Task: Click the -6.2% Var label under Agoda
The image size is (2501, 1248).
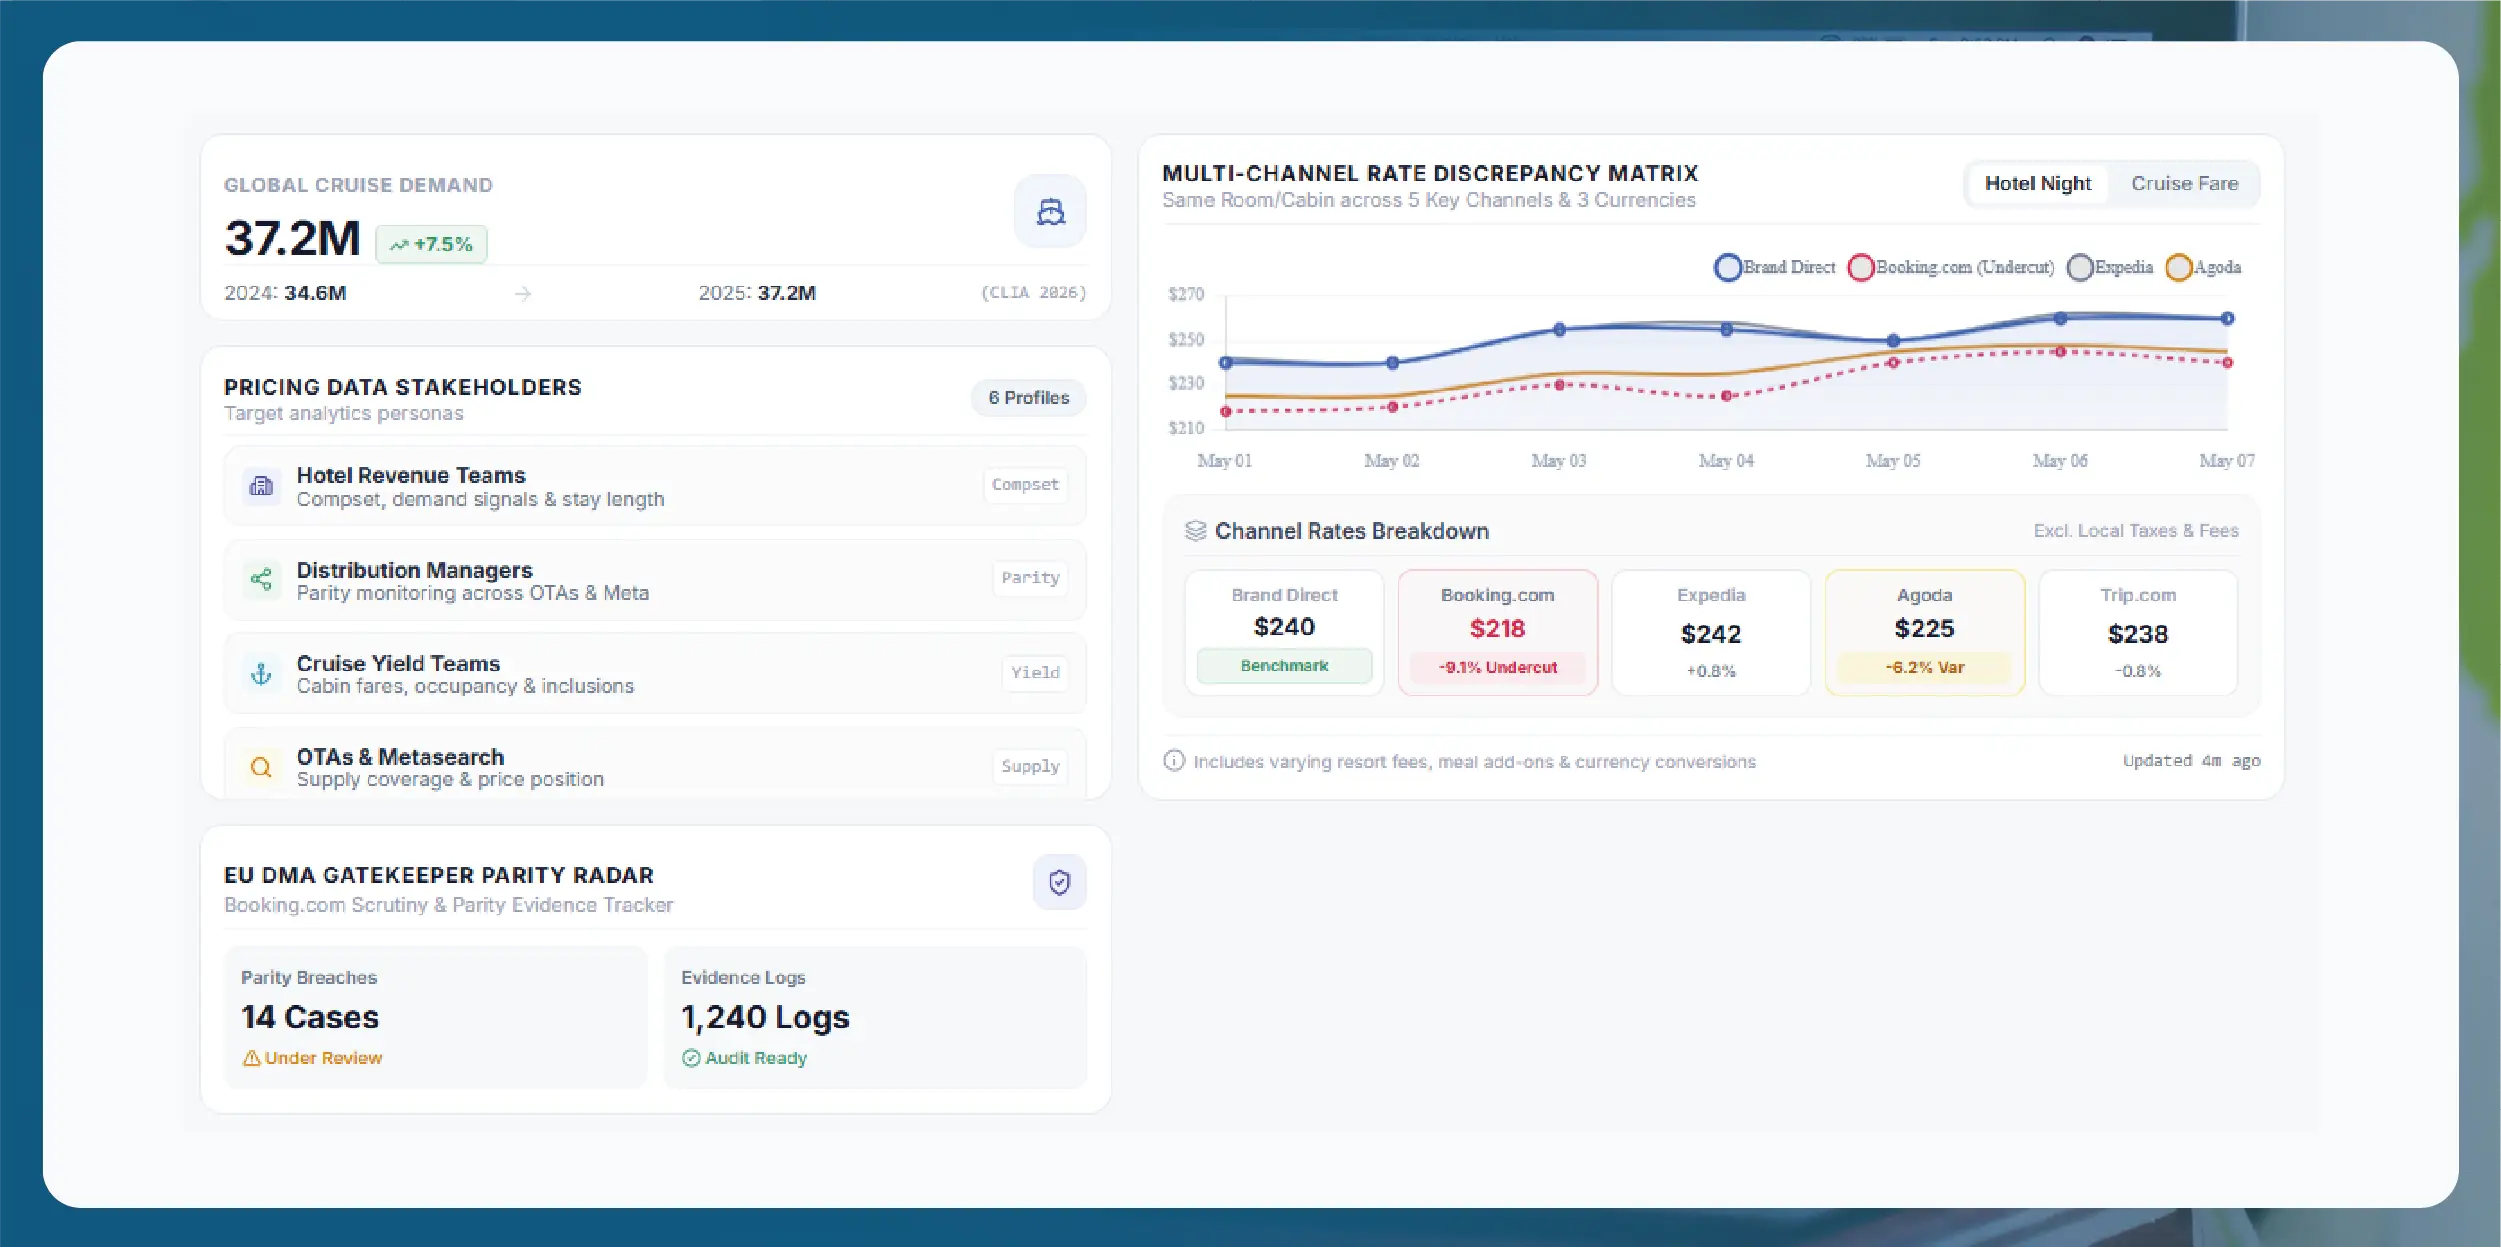Action: (1925, 668)
